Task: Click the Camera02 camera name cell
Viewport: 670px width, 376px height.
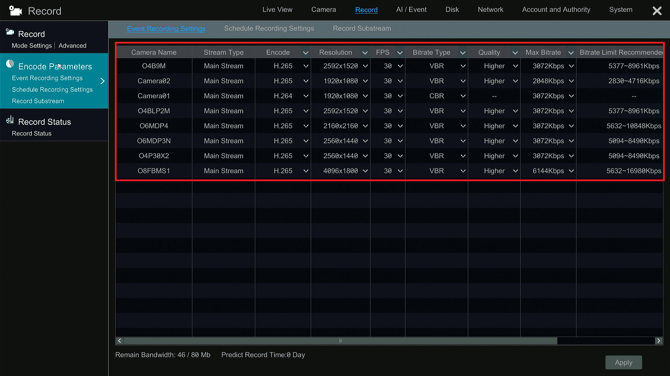Action: coord(154,81)
